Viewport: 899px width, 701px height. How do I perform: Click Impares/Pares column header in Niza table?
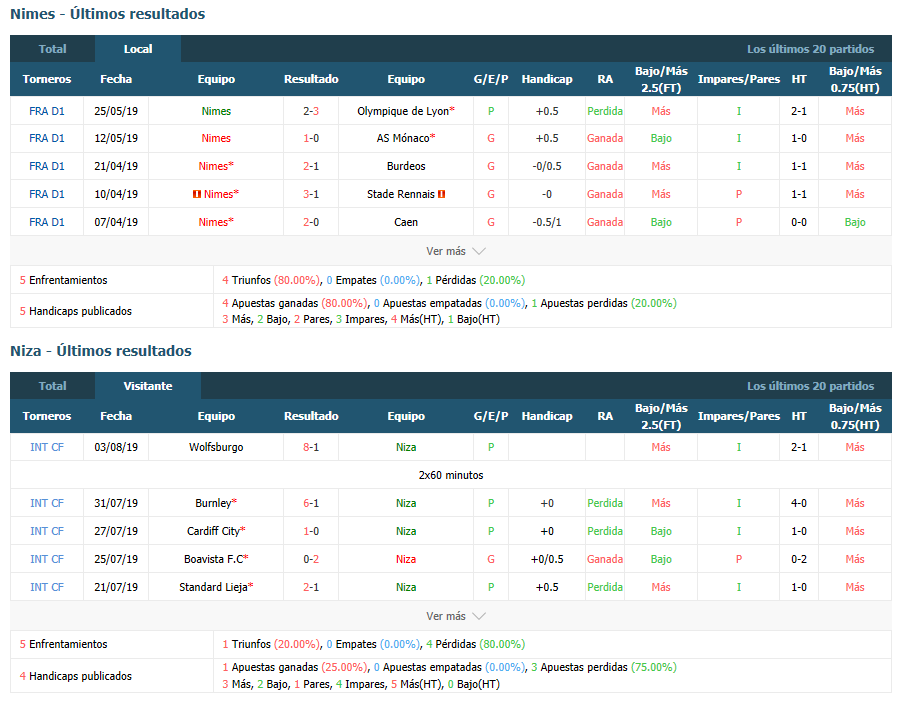738,416
